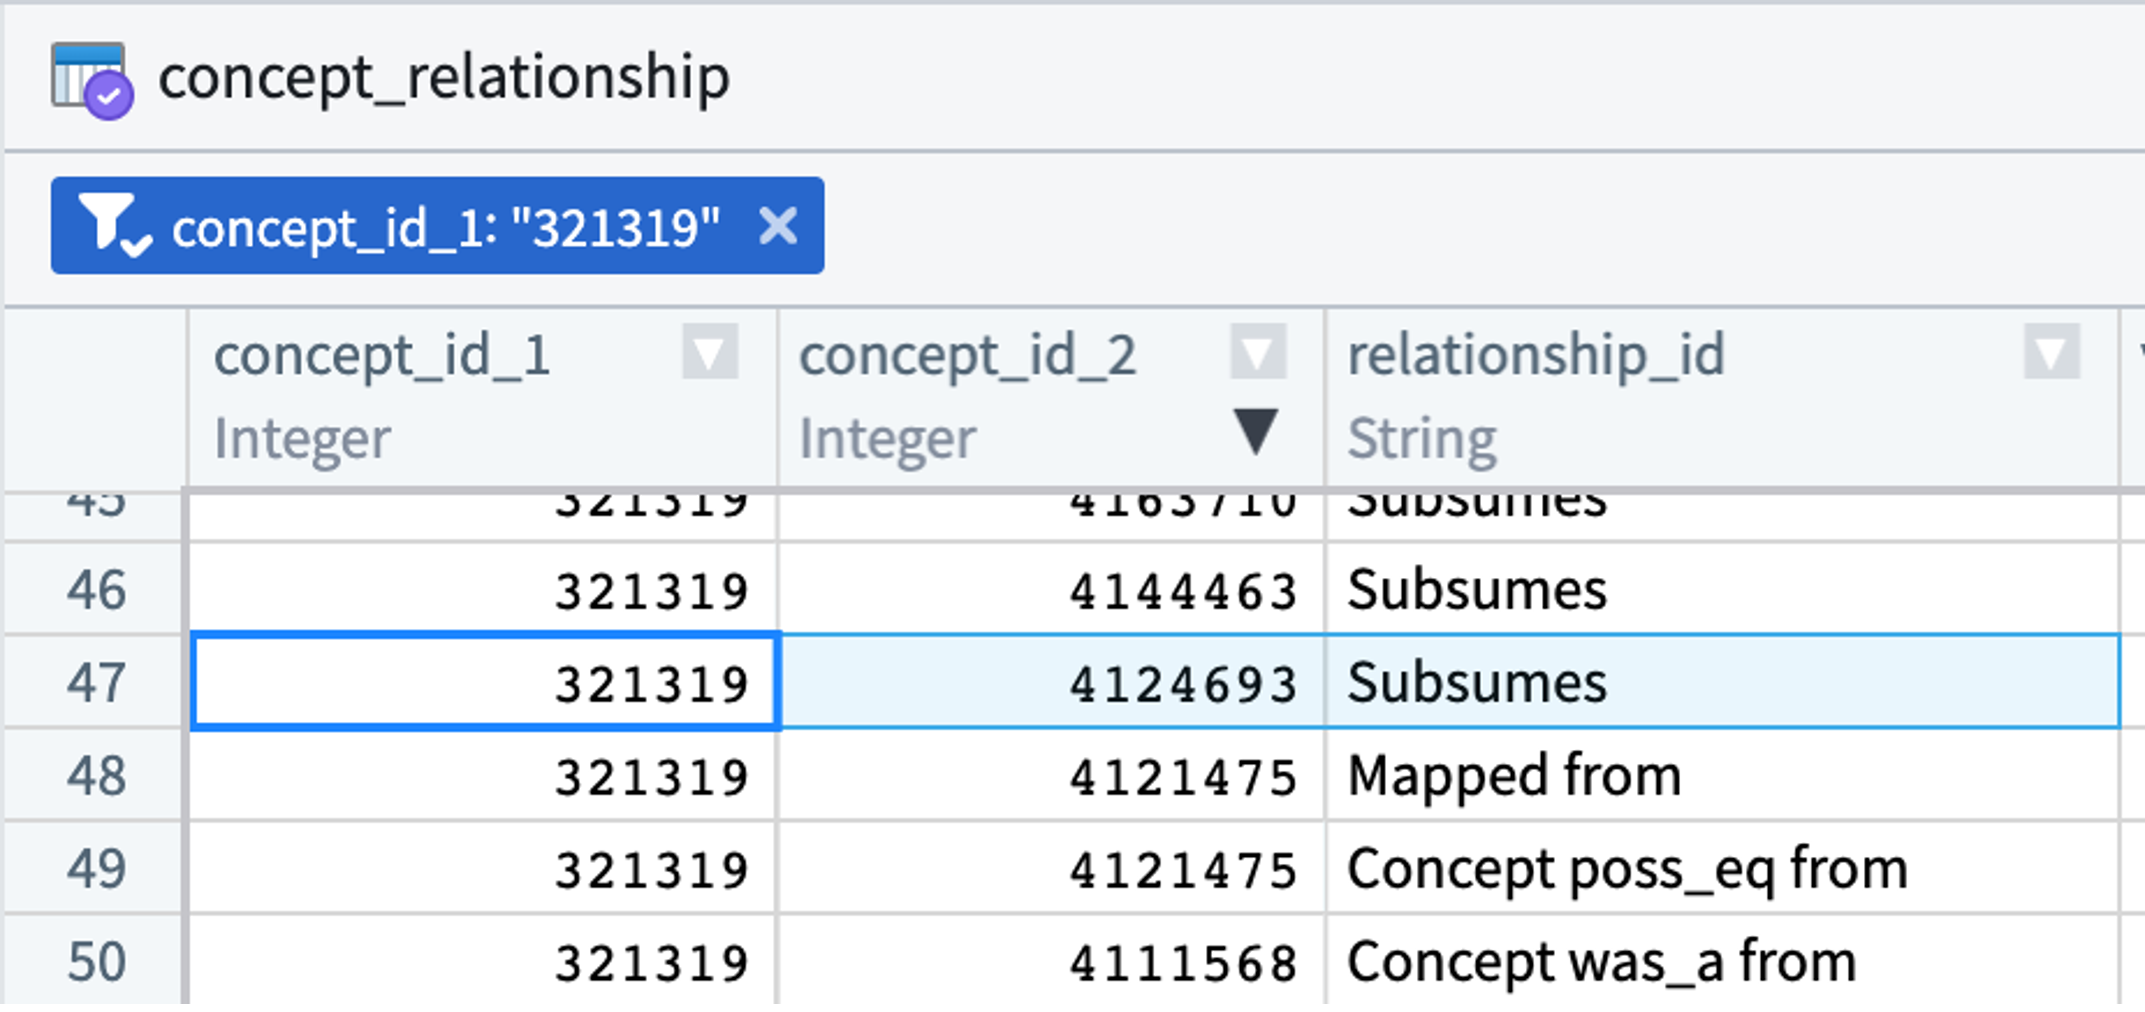Click the Mapped from relationship cell
2145x1012 pixels.
[1514, 776]
